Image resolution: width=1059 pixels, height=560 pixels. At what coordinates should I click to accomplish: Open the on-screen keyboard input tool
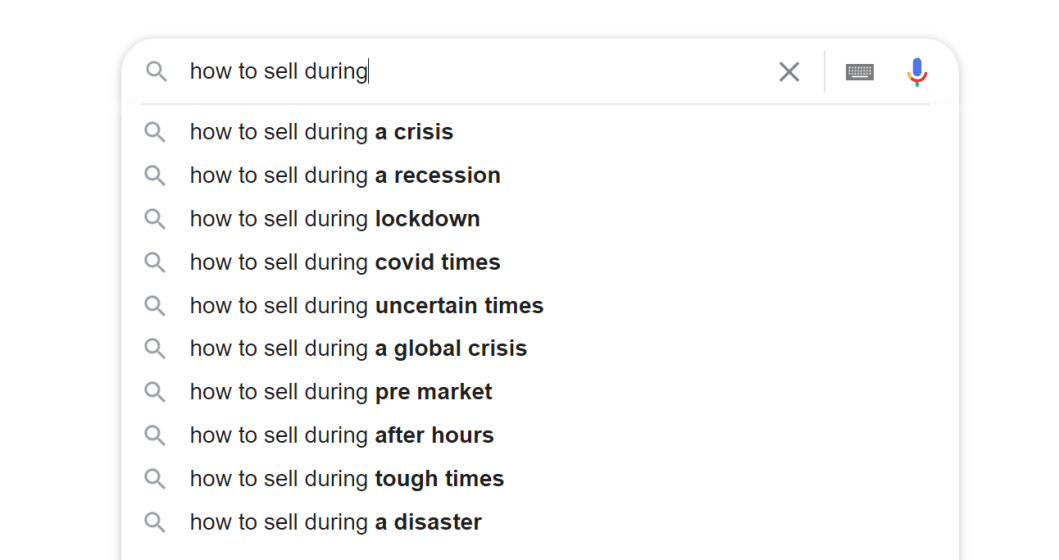click(860, 72)
